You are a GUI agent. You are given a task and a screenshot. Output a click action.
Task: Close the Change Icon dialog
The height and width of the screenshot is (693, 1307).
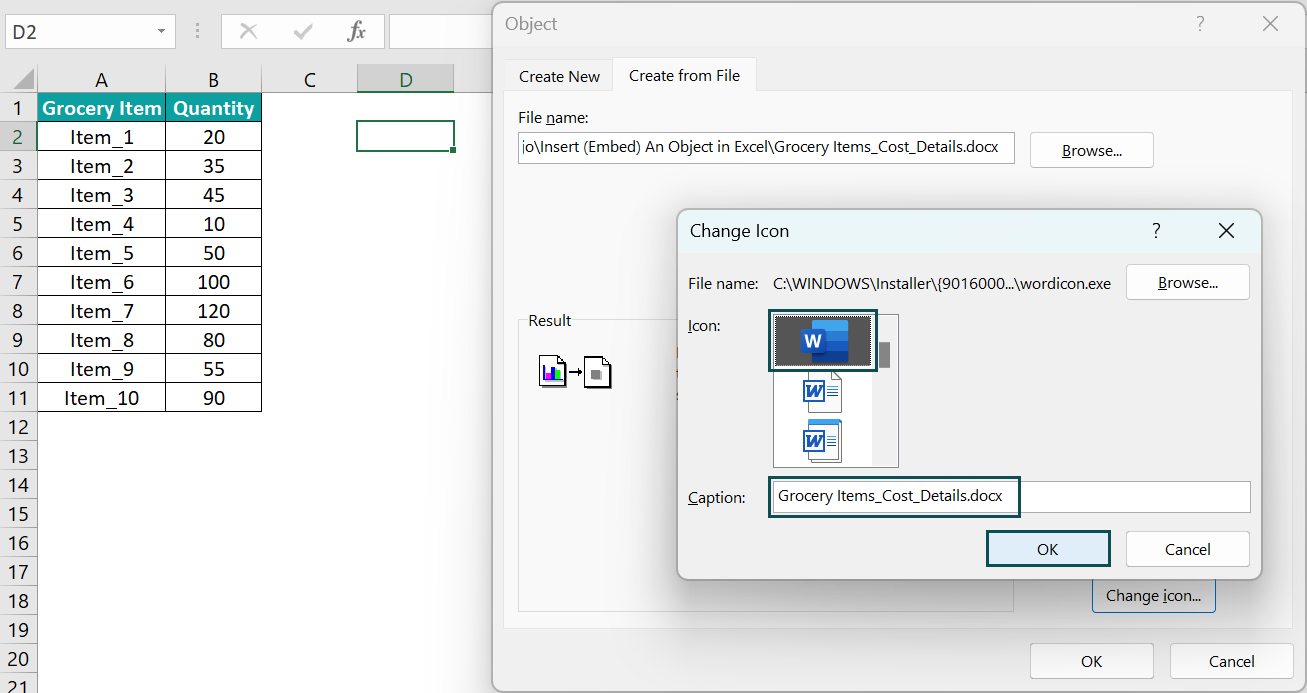[x=1226, y=231]
